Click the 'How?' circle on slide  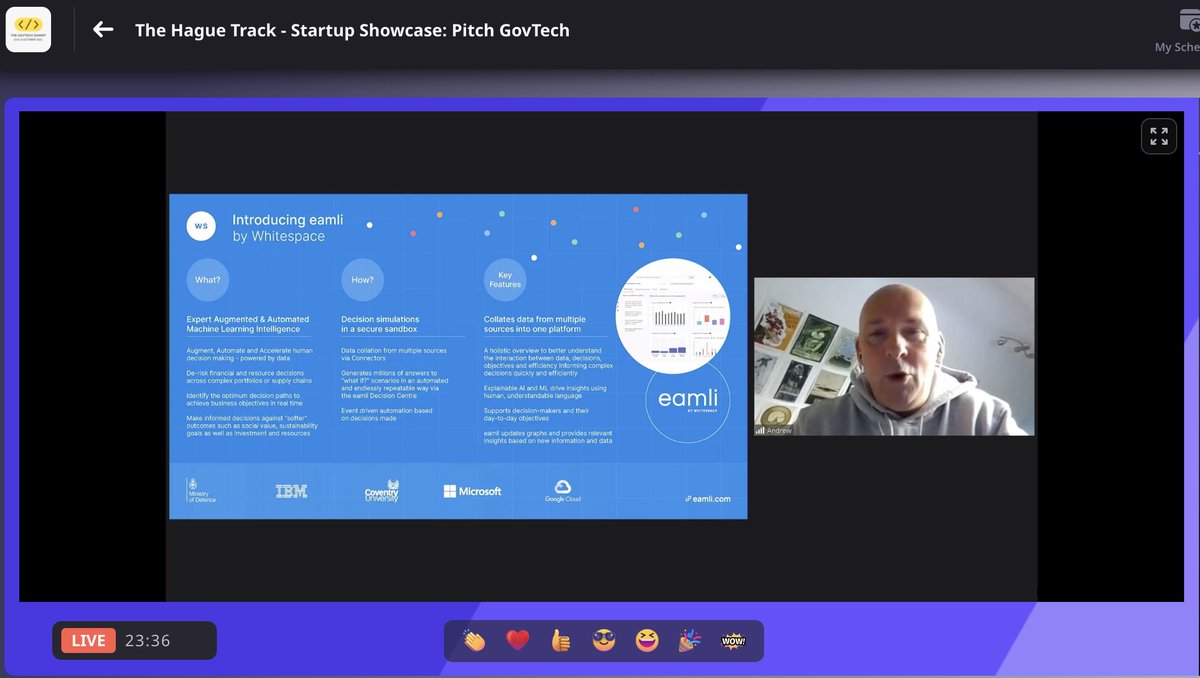pyautogui.click(x=362, y=280)
